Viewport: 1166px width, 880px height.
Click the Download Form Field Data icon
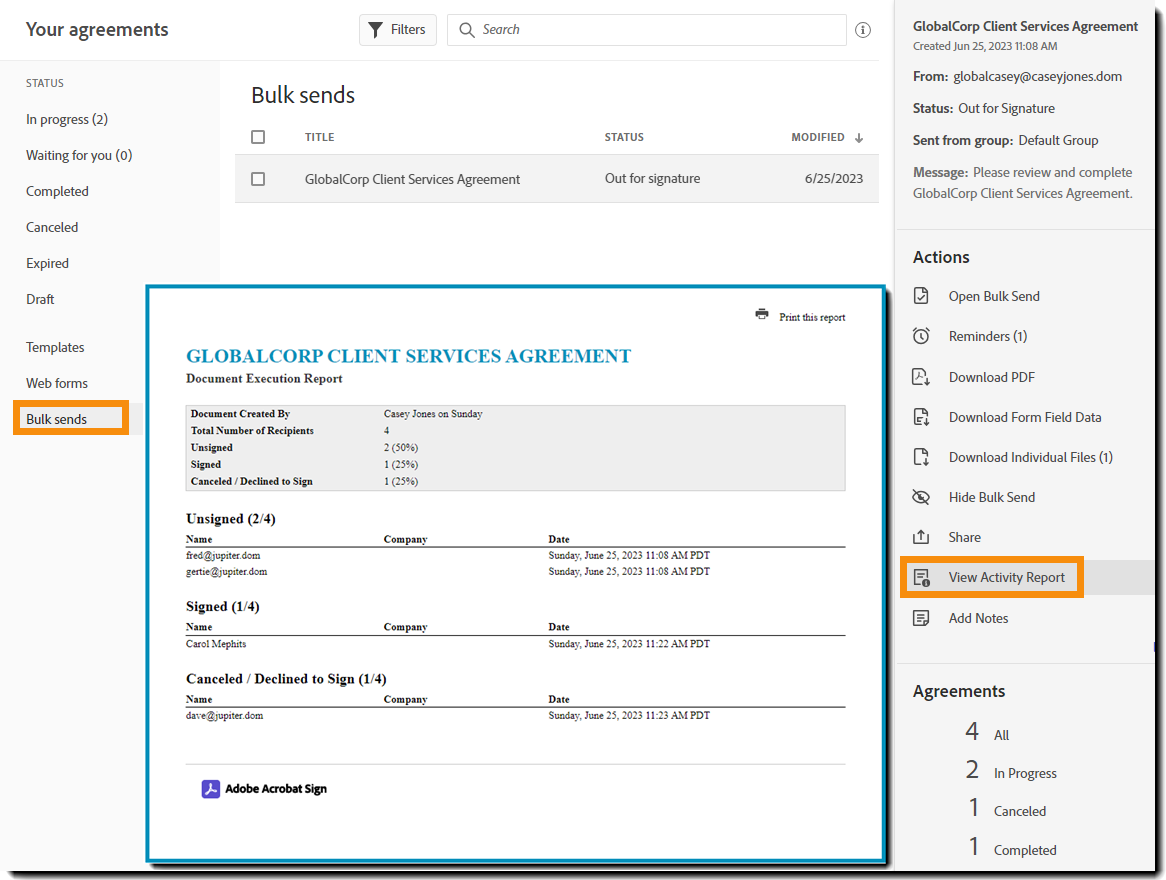921,416
